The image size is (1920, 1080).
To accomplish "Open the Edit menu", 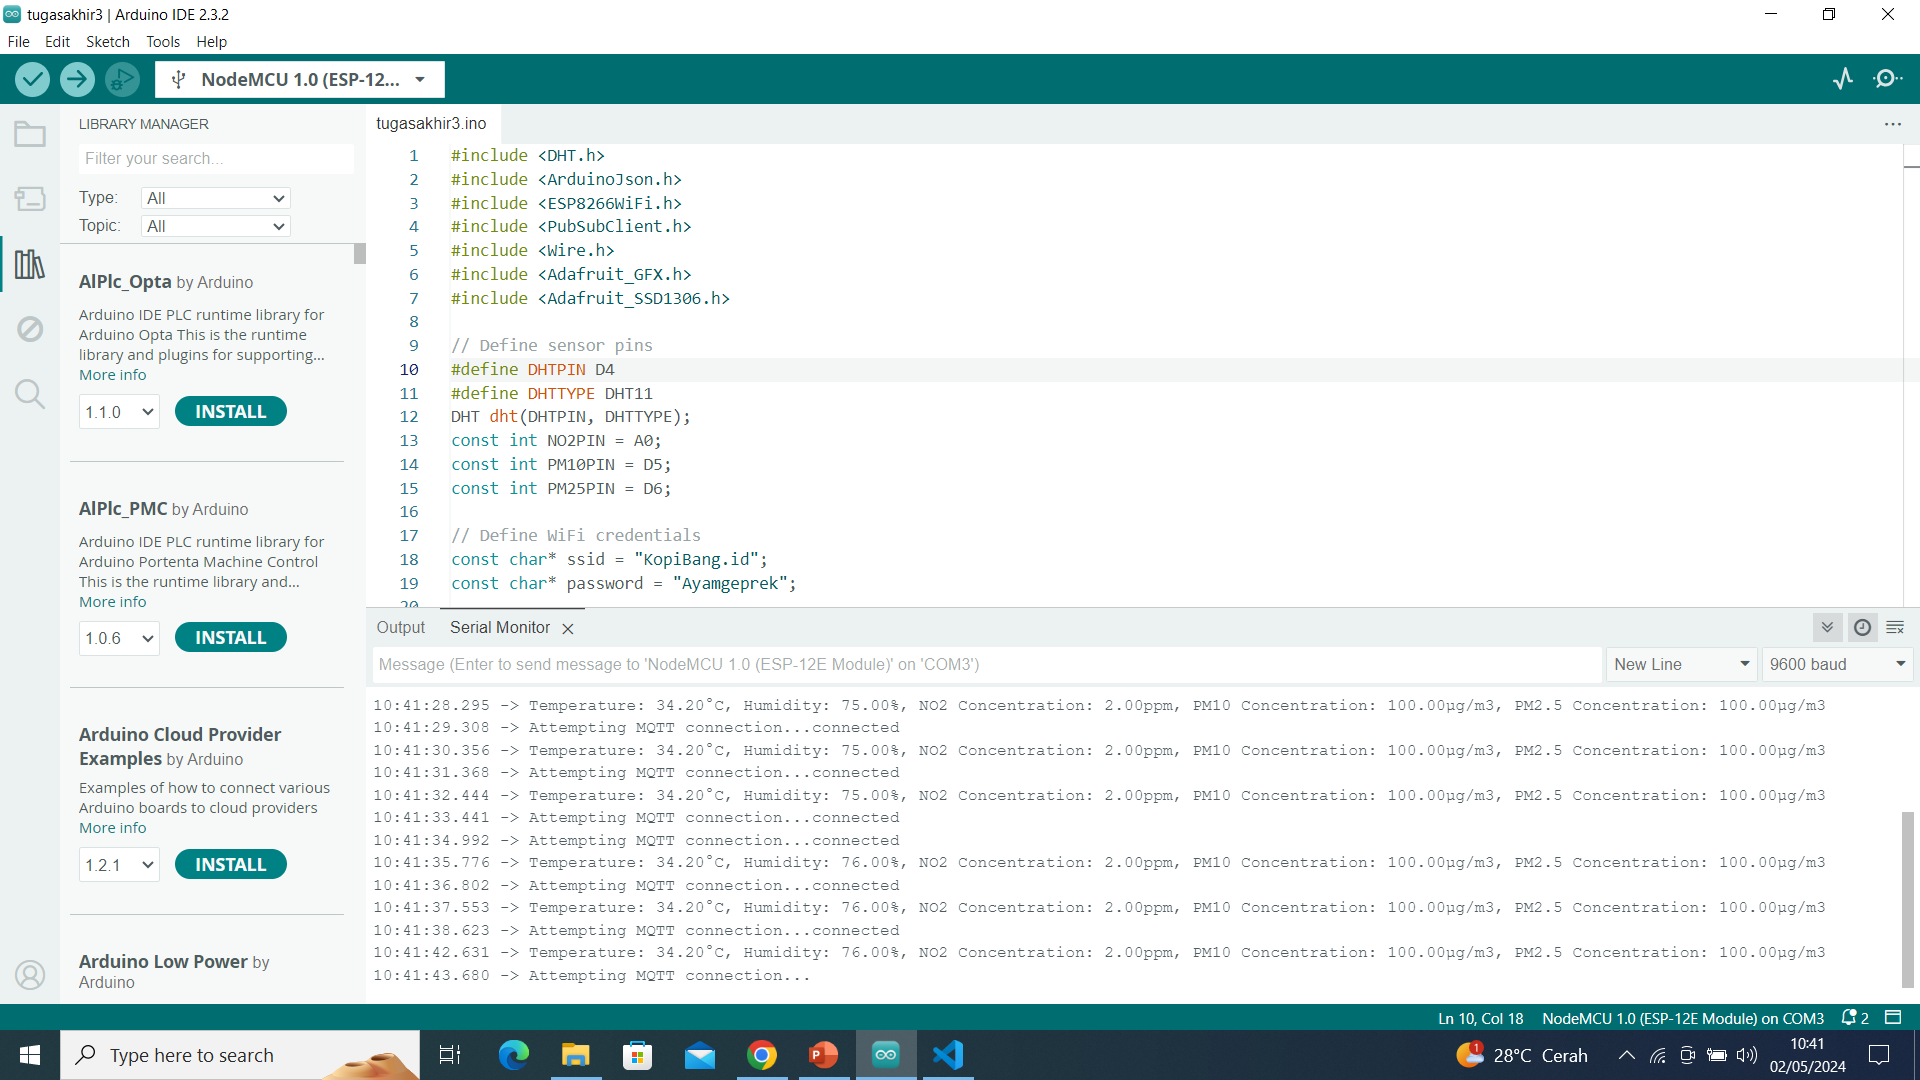I will (57, 42).
